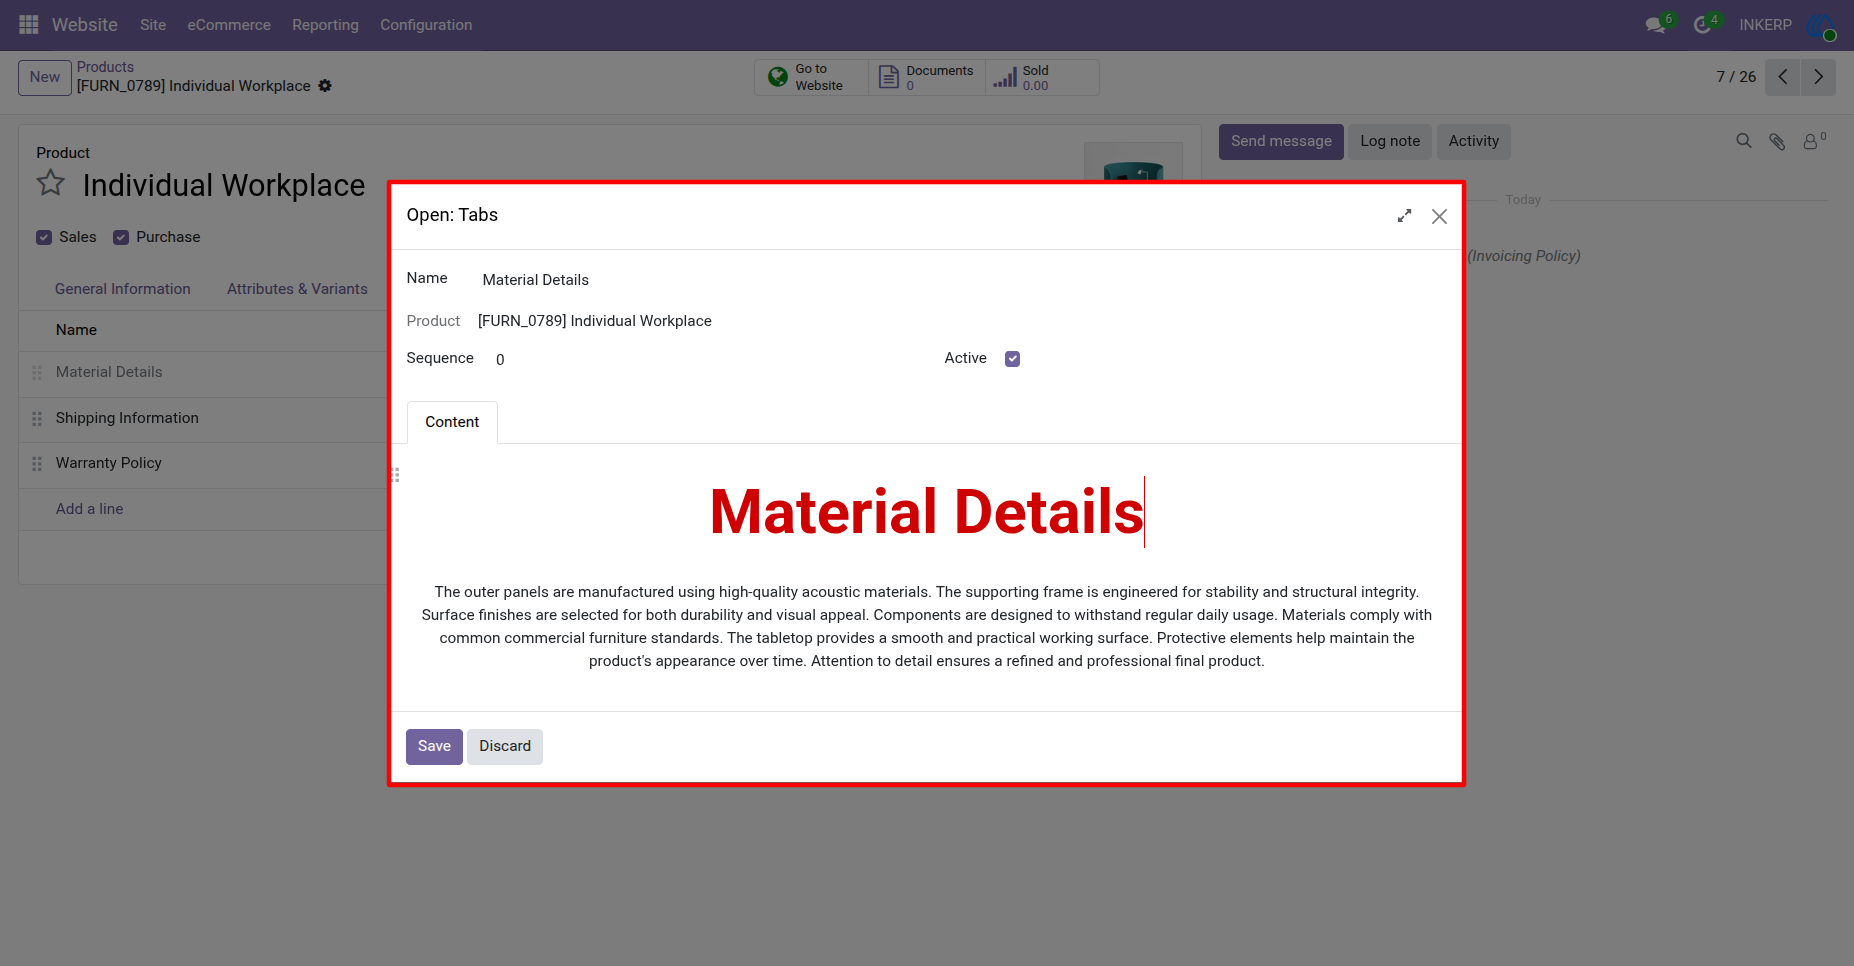Viewport: 1854px width, 966px height.
Task: Open the Documents smart button
Action: pos(927,77)
